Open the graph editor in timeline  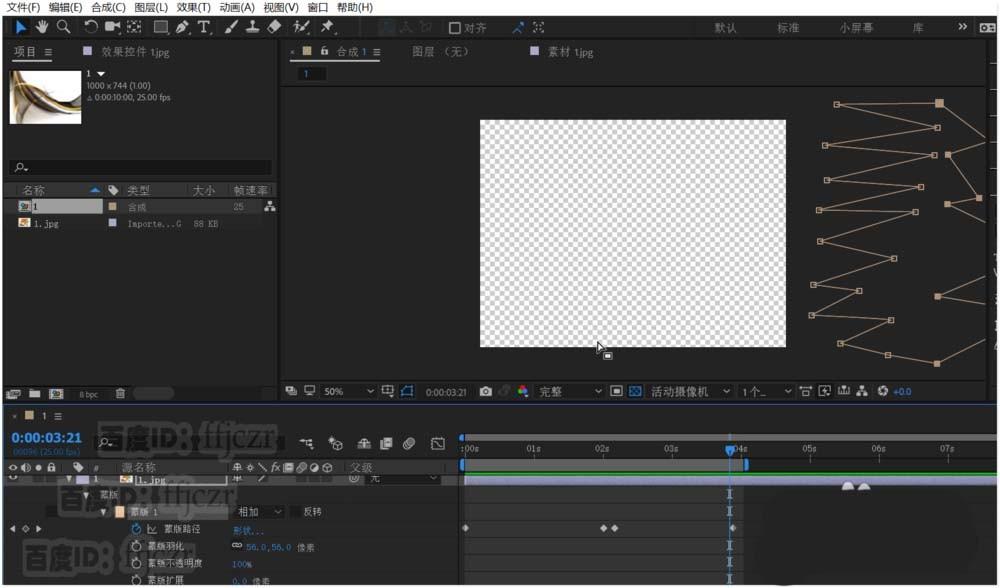click(437, 443)
